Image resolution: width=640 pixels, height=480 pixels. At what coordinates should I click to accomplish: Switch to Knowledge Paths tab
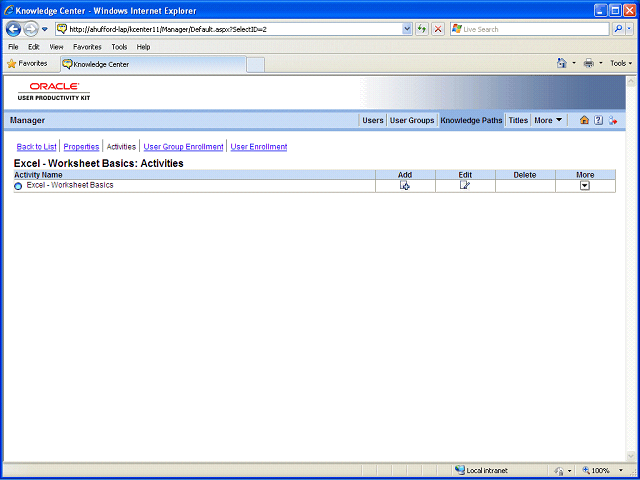point(471,120)
